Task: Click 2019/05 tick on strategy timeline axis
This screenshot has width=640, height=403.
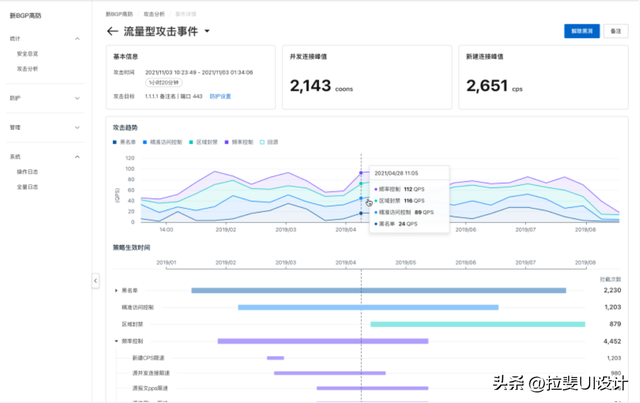Action: click(406, 263)
